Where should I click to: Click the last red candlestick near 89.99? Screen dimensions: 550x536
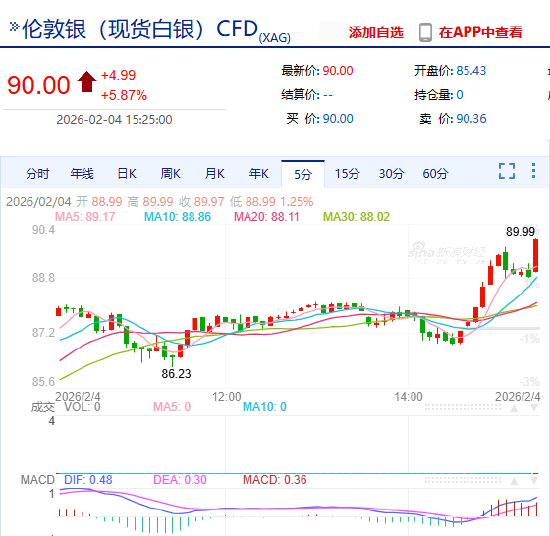536,255
